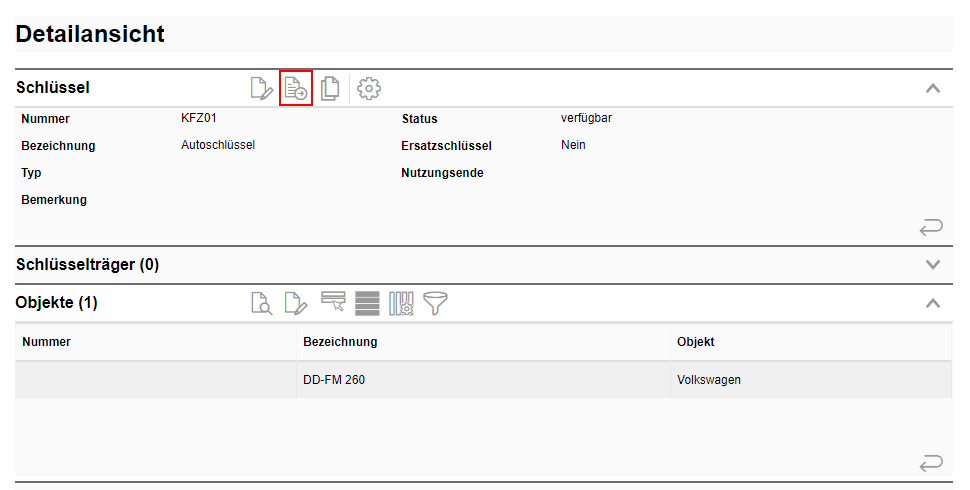Sort by the Nummer column header
The height and width of the screenshot is (490, 970).
click(x=46, y=342)
